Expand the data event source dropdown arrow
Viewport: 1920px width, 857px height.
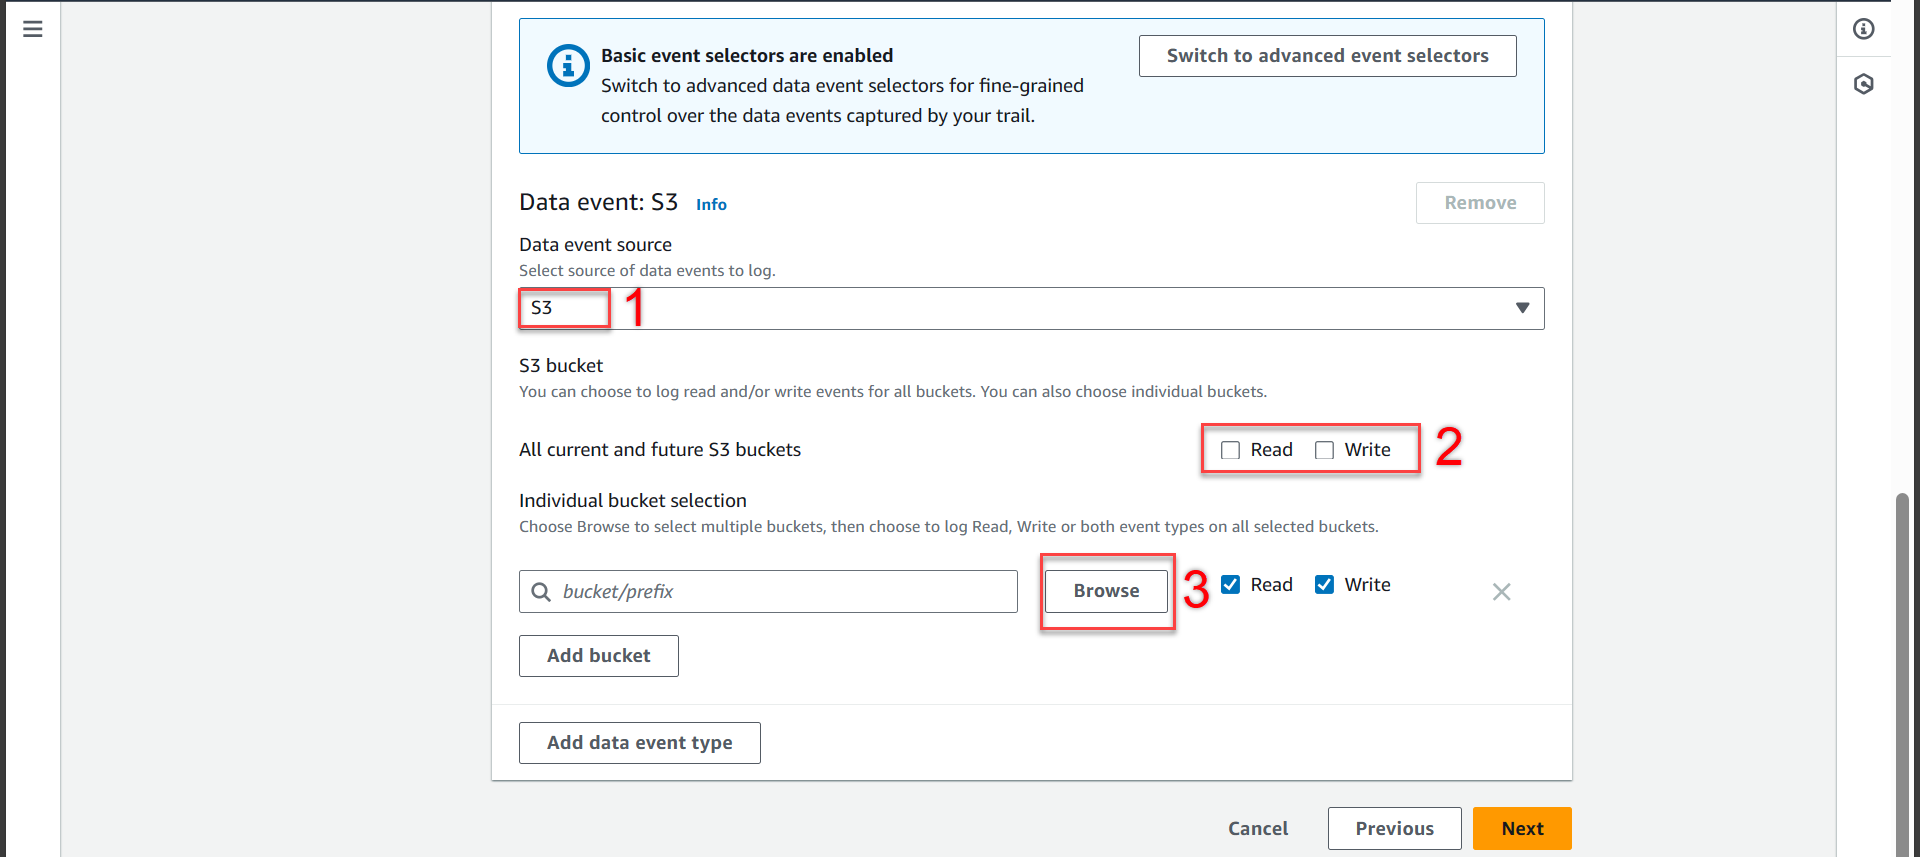pos(1522,308)
